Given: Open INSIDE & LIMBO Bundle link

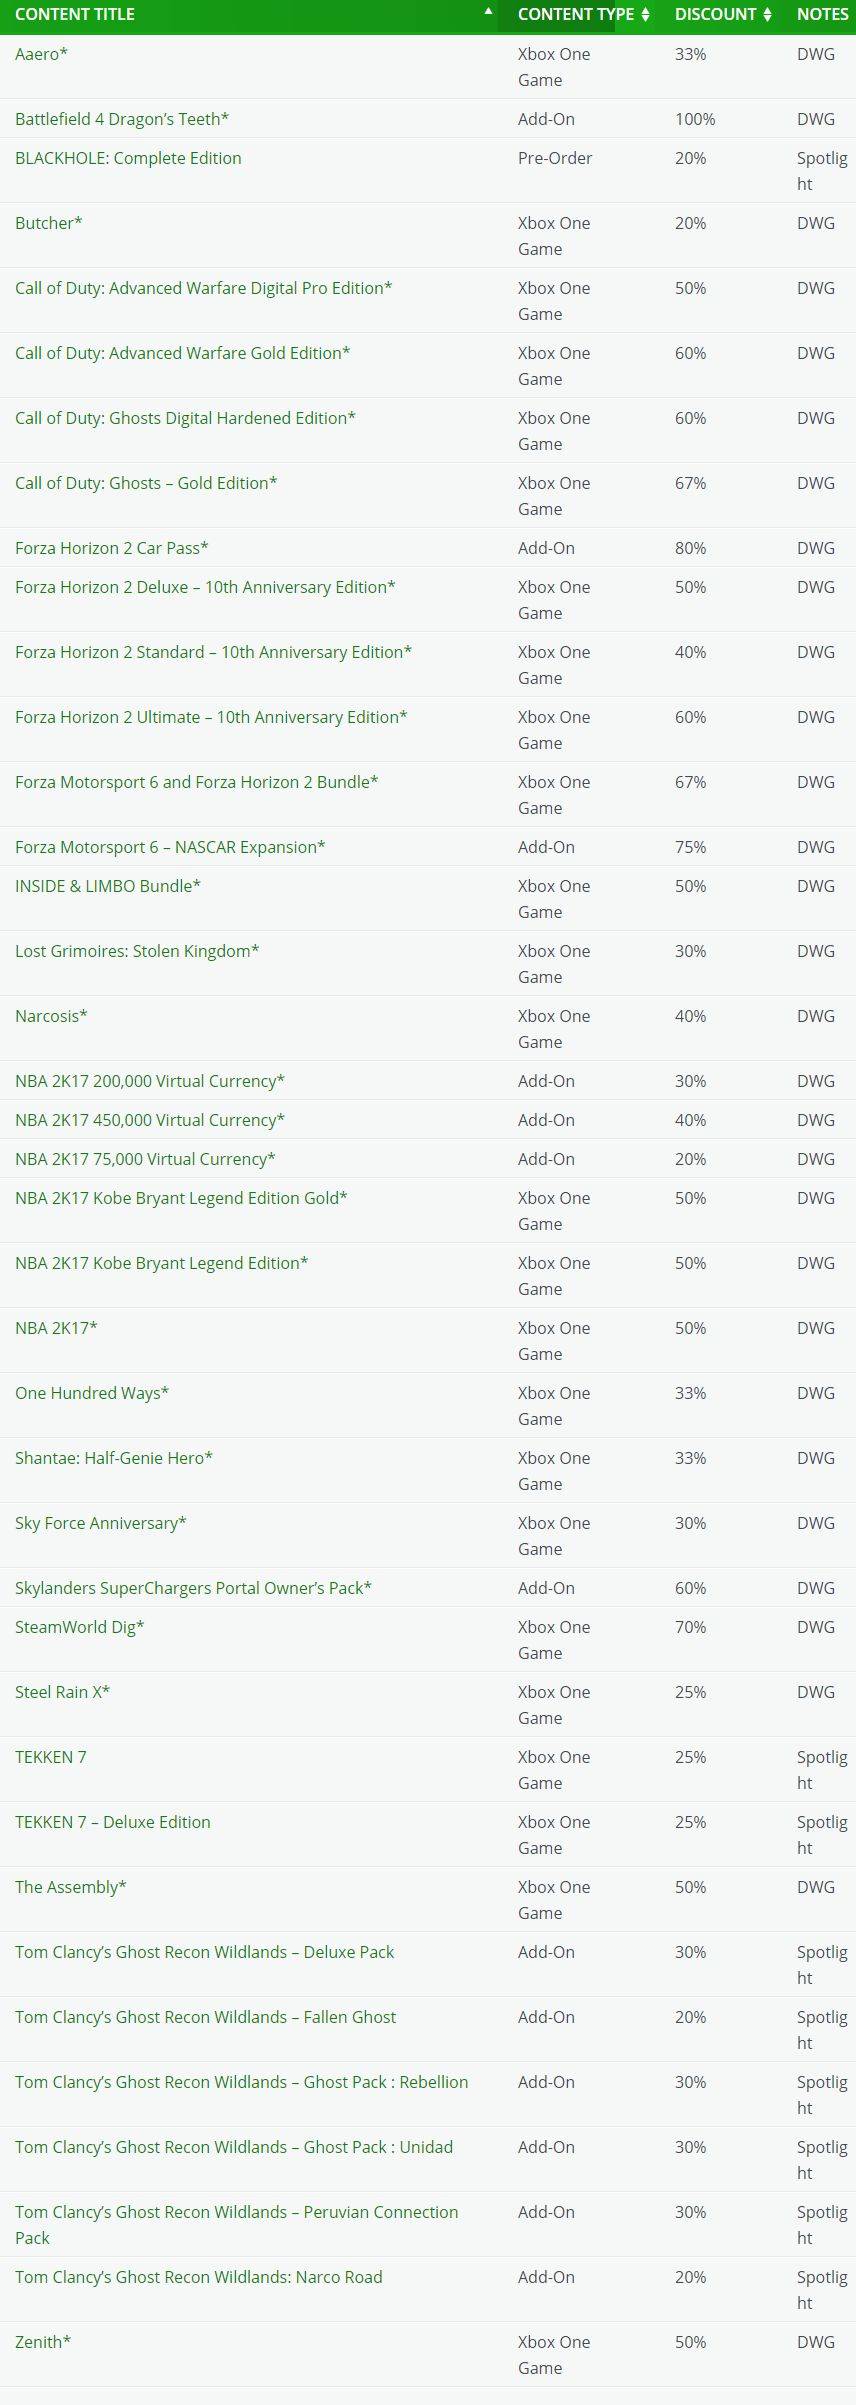Looking at the screenshot, I should [108, 886].
